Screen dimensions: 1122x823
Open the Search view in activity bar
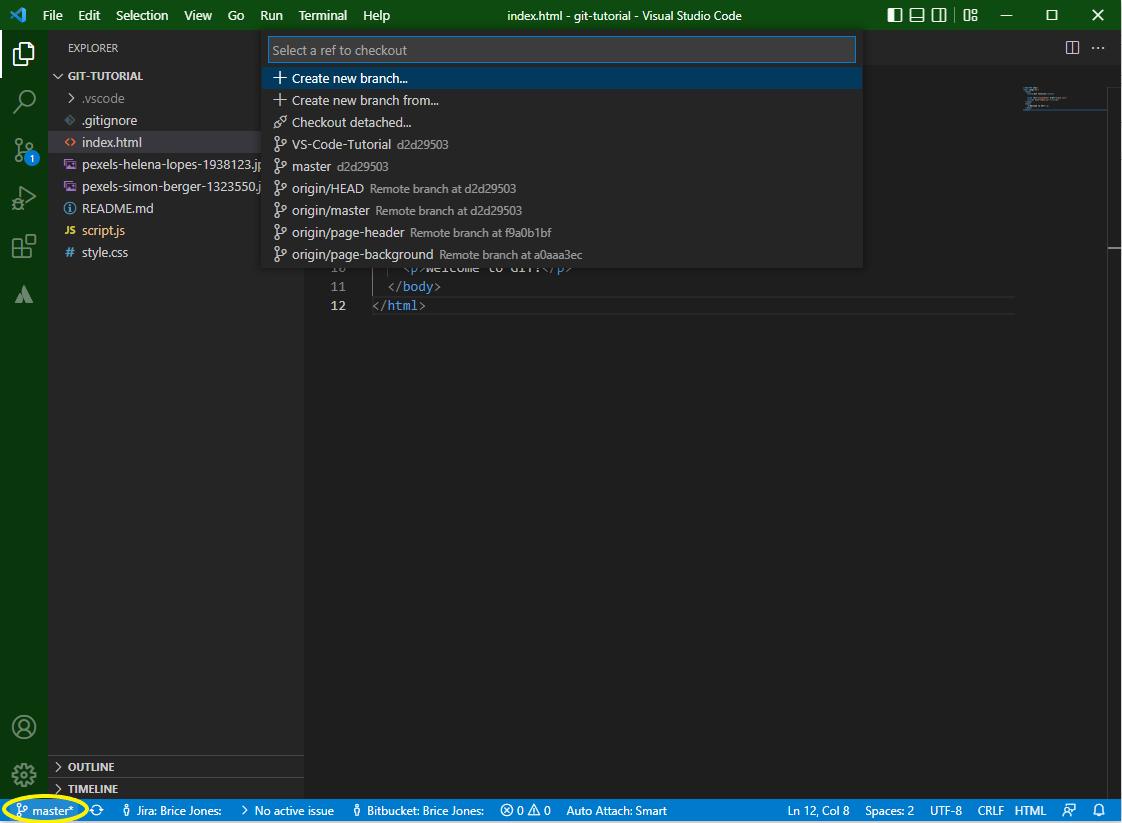pos(24,102)
